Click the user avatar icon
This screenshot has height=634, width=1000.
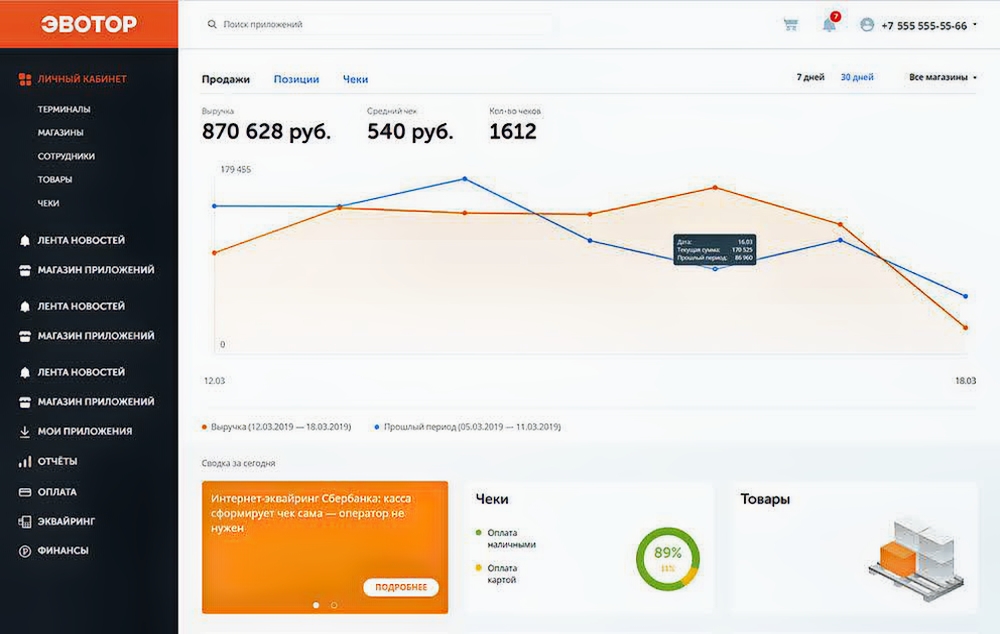point(867,25)
